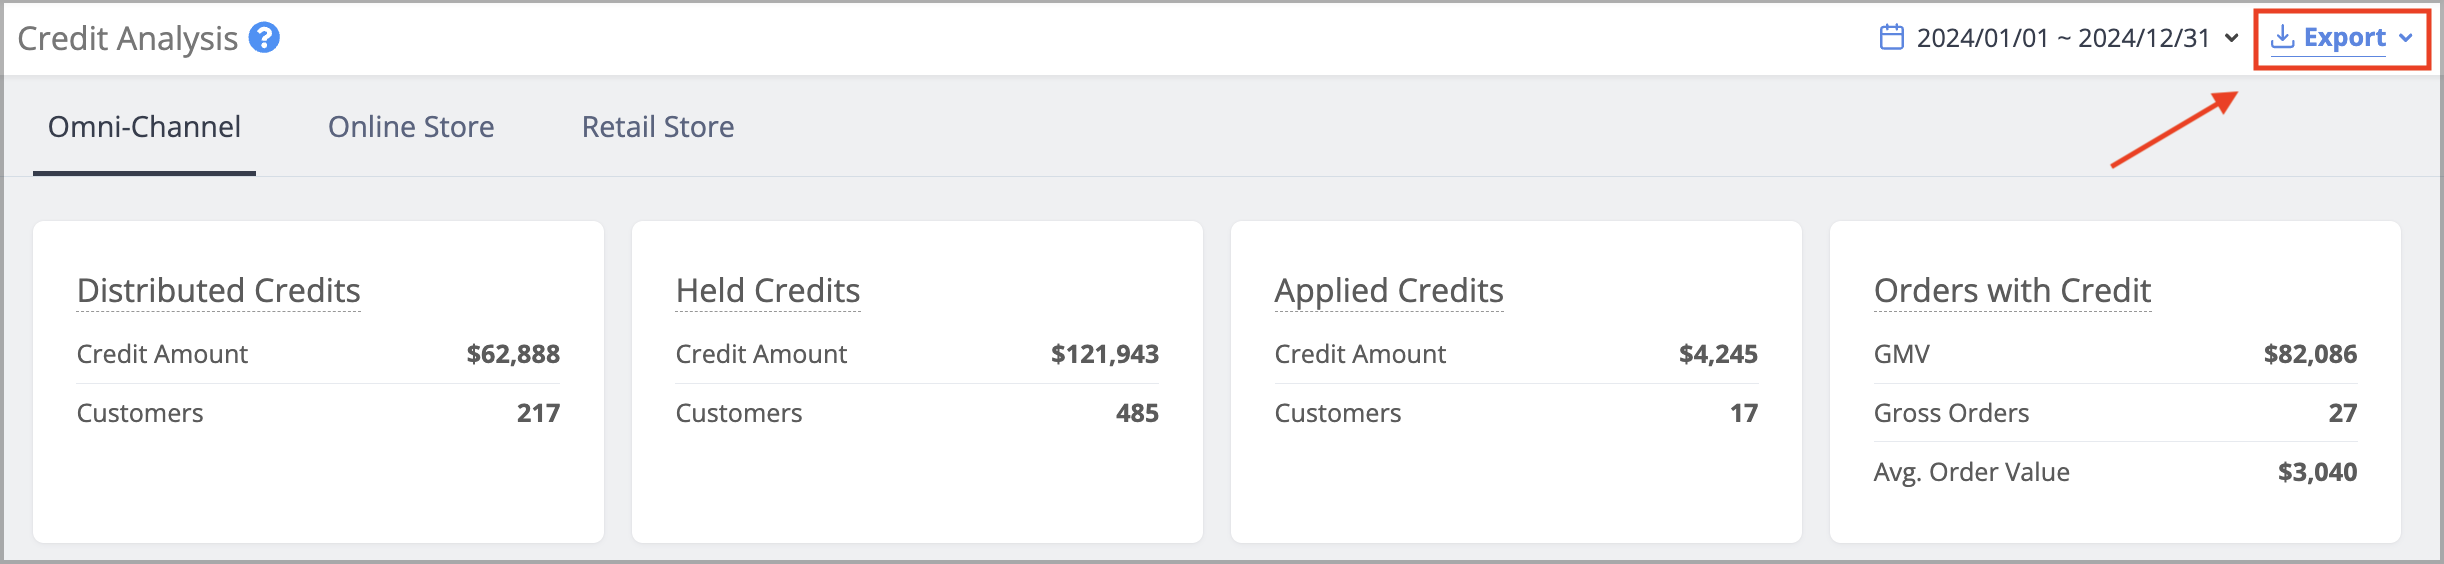Click the Export download icon
This screenshot has height=564, width=2444.
coord(2282,37)
